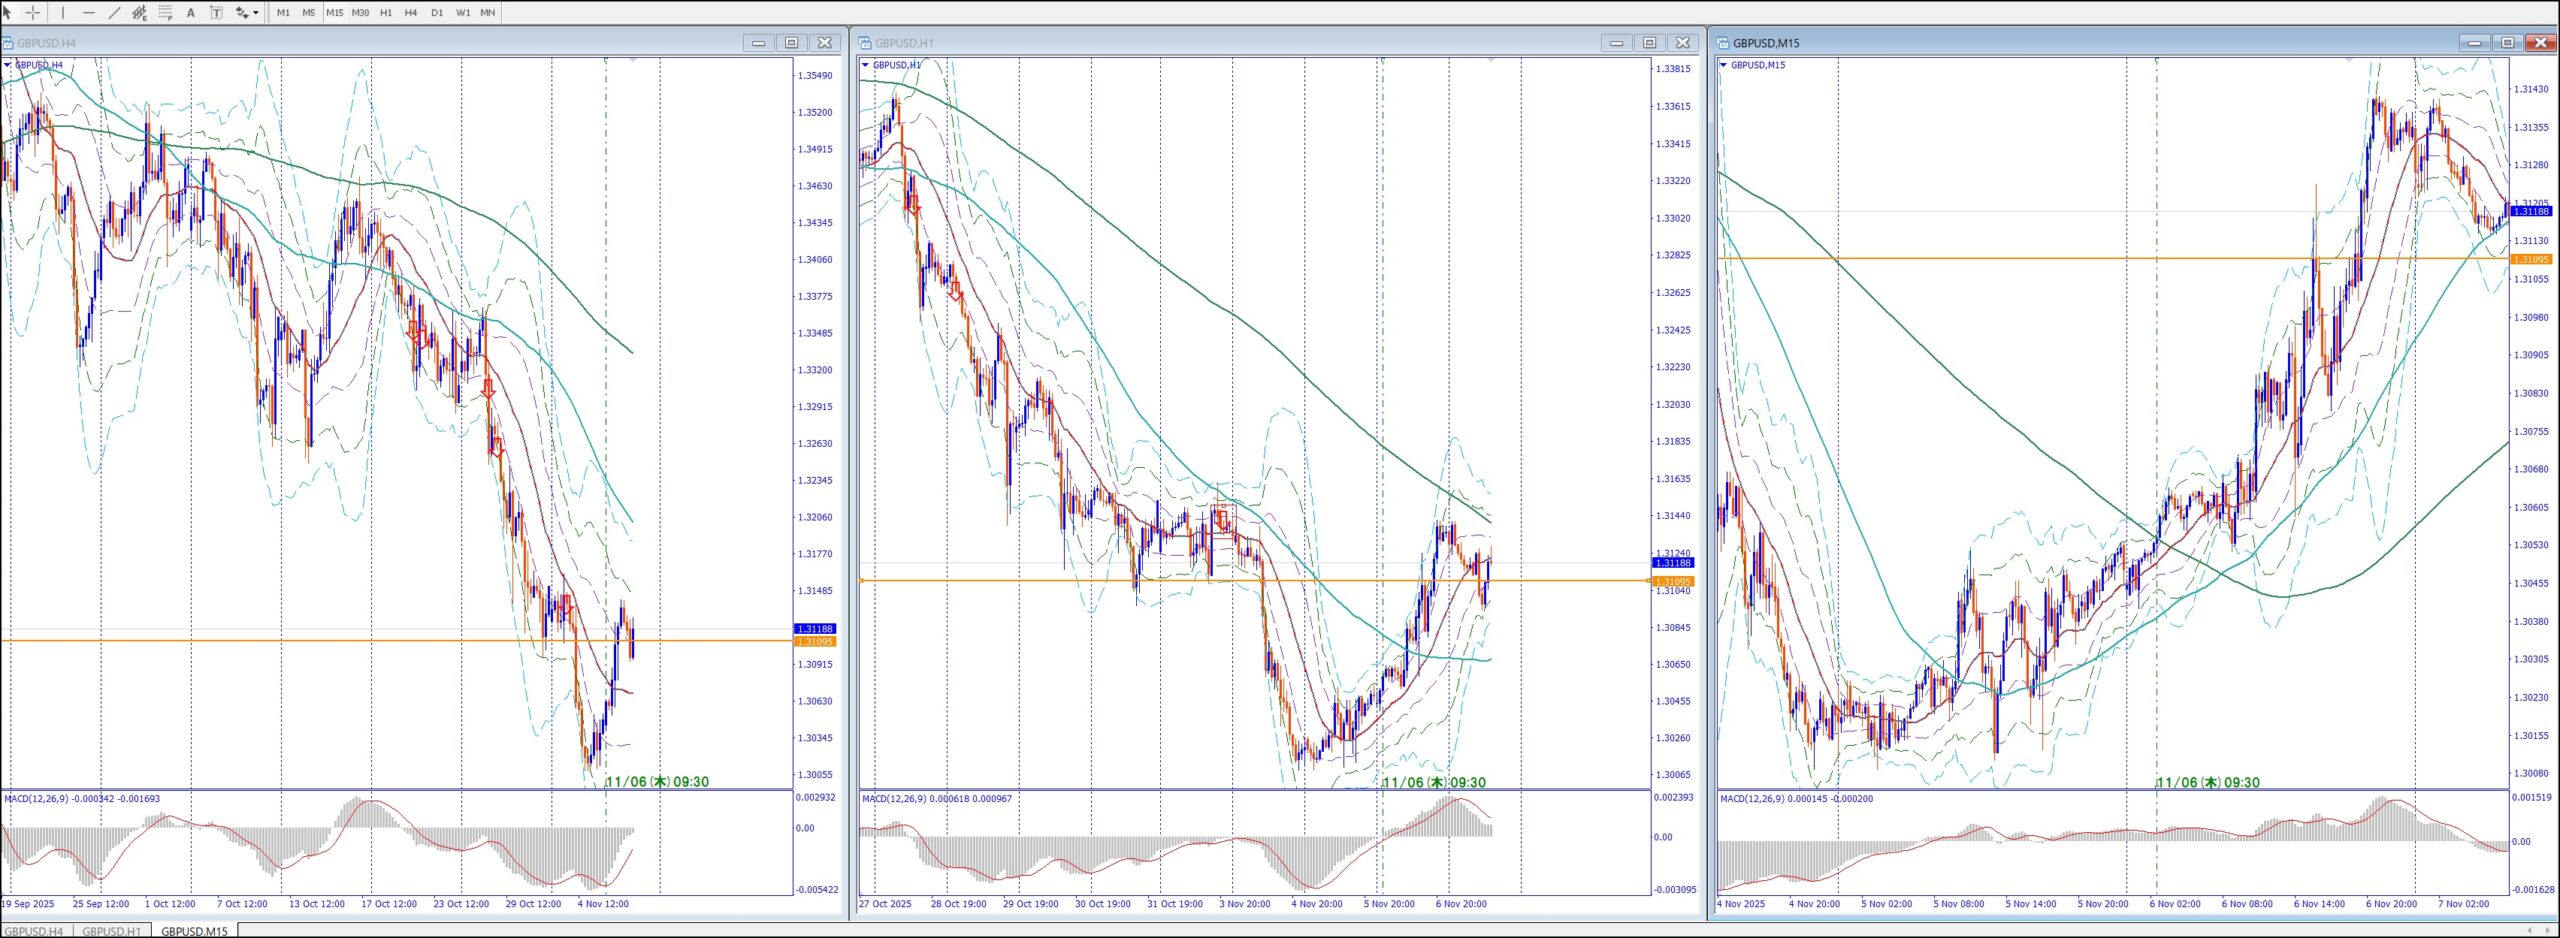Viewport: 2560px width, 938px height.
Task: Choose the horizontal line drawing tool
Action: pos(89,13)
